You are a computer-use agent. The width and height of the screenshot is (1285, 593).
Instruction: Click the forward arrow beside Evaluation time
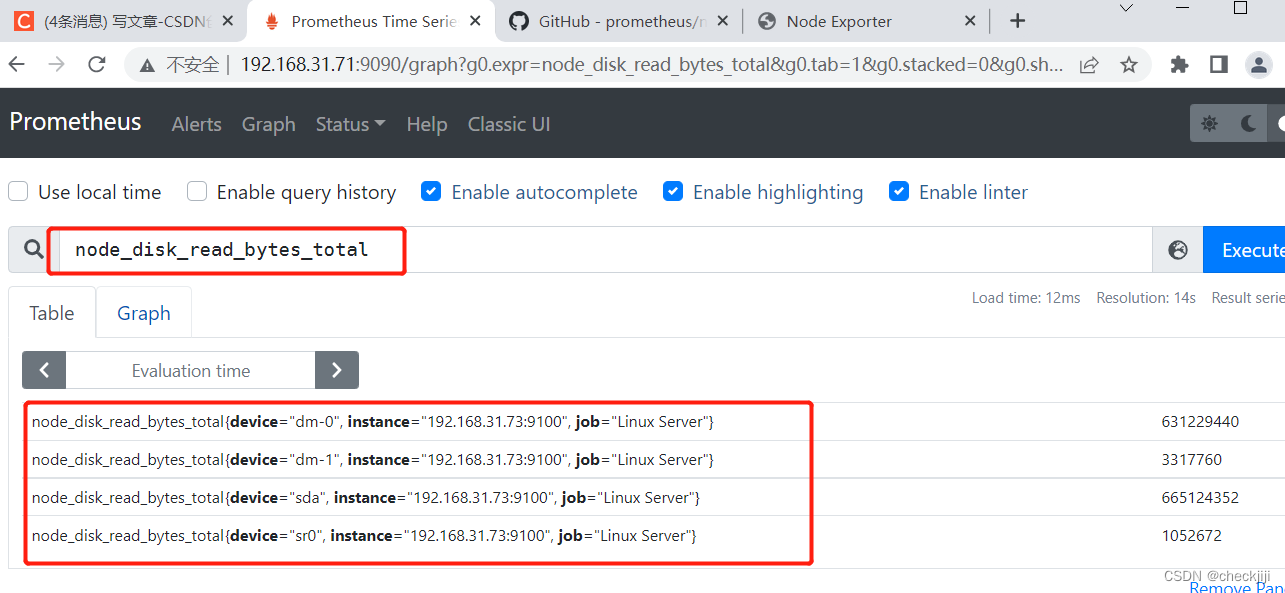pos(337,369)
